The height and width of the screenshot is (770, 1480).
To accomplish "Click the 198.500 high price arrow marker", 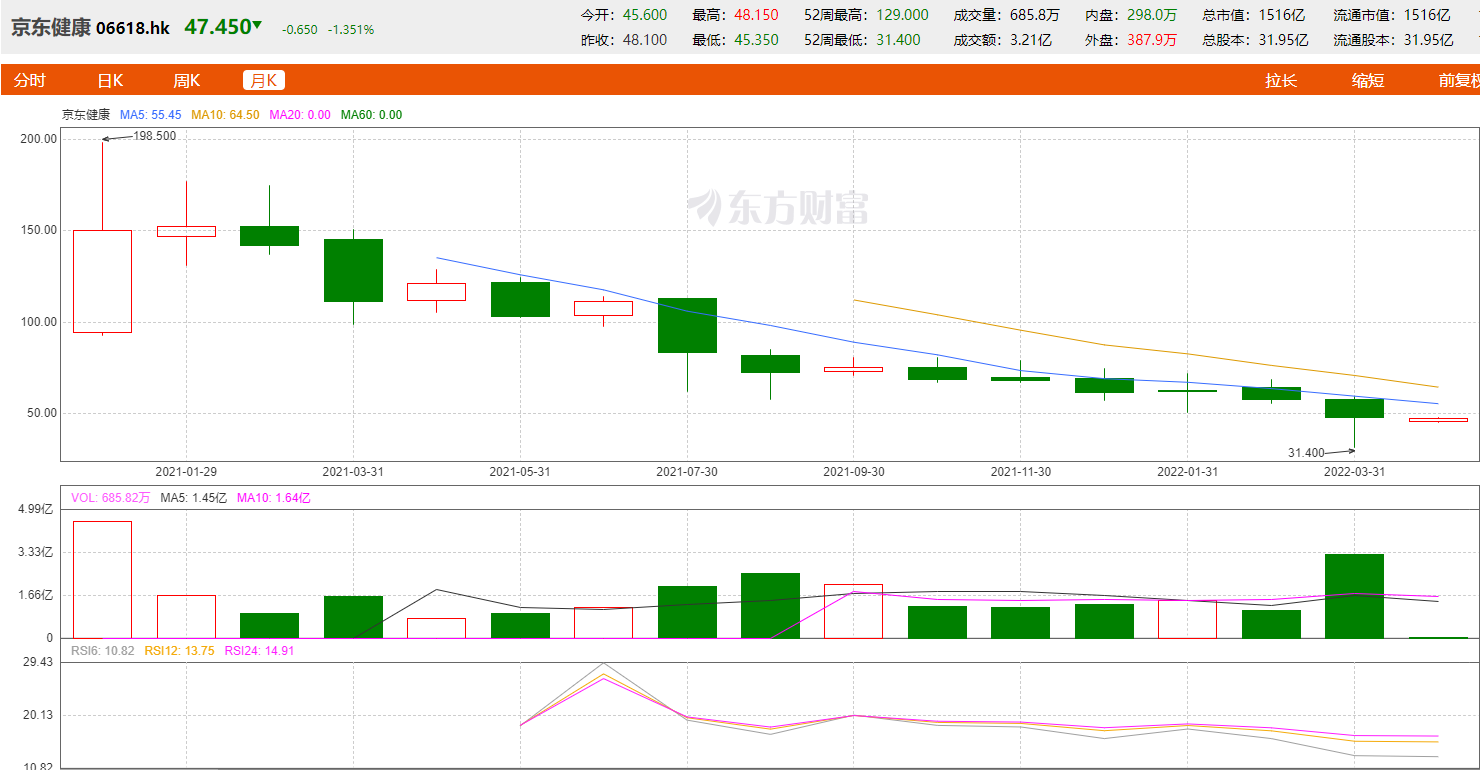I will click(140, 136).
